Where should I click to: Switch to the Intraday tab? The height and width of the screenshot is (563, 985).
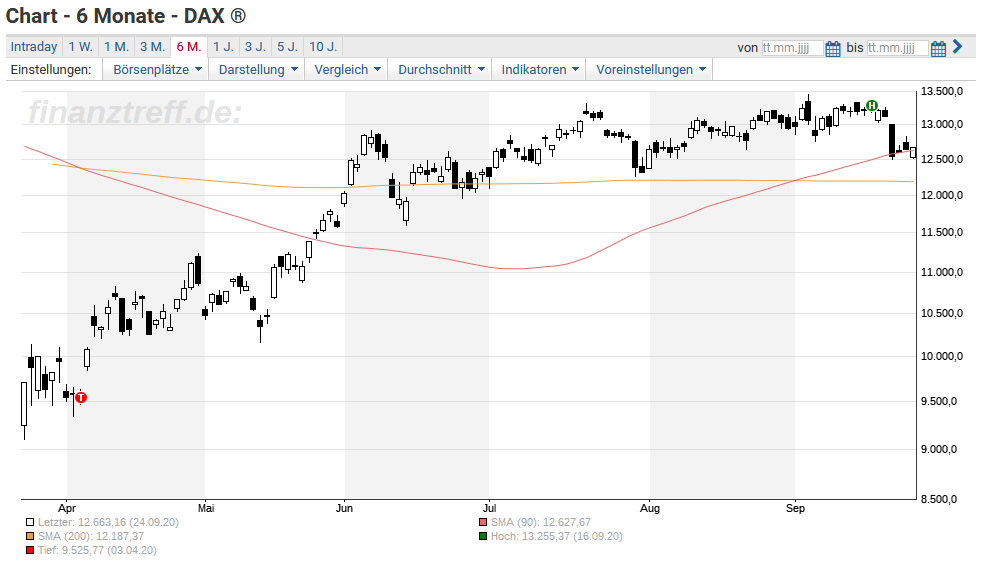pos(34,46)
